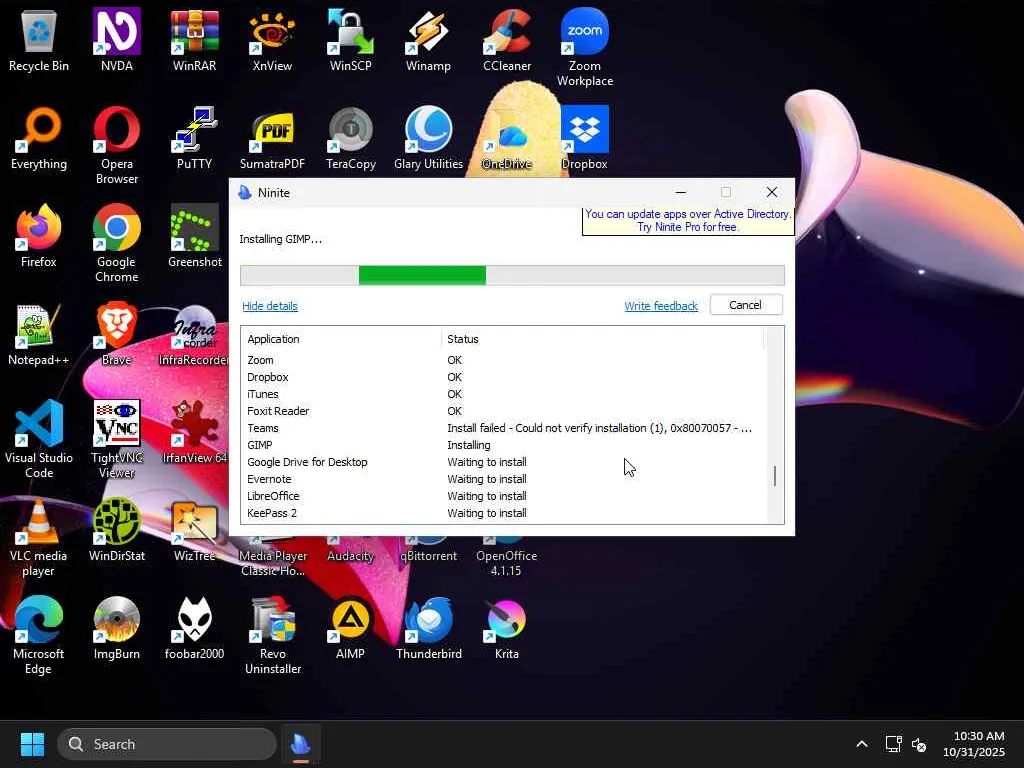The height and width of the screenshot is (768, 1024).
Task: Select the KeePass 2 row
Action: coord(503,513)
